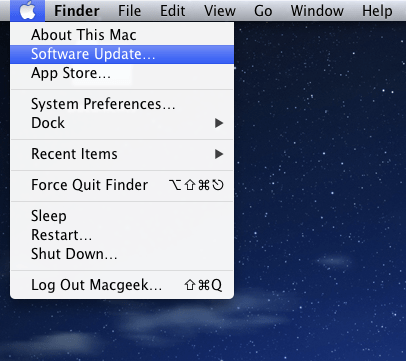Image resolution: width=406 pixels, height=361 pixels.
Task: Select Restart from the Apple menu
Action: click(x=122, y=235)
